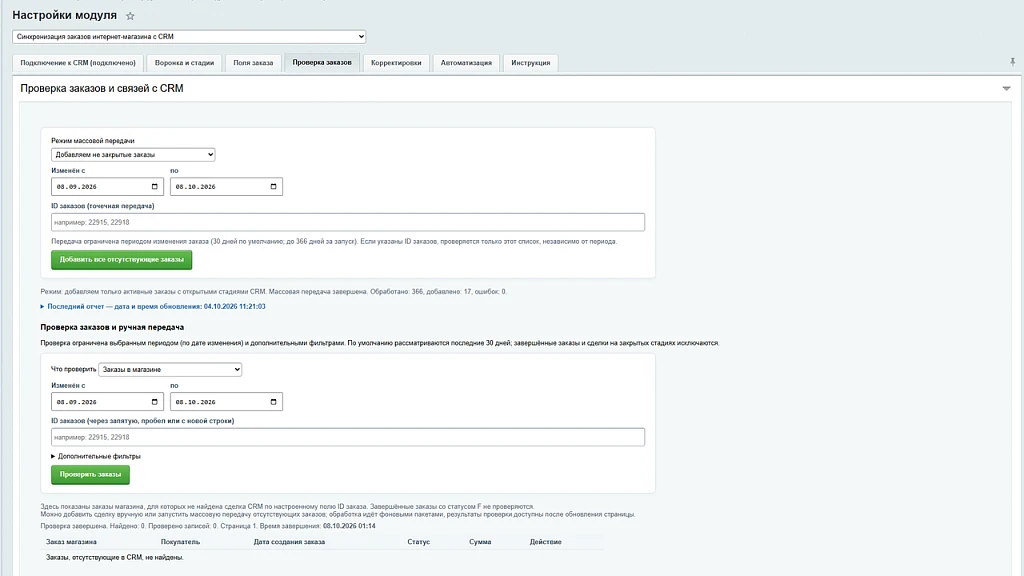Click the check section Изменён с date field

click(107, 402)
